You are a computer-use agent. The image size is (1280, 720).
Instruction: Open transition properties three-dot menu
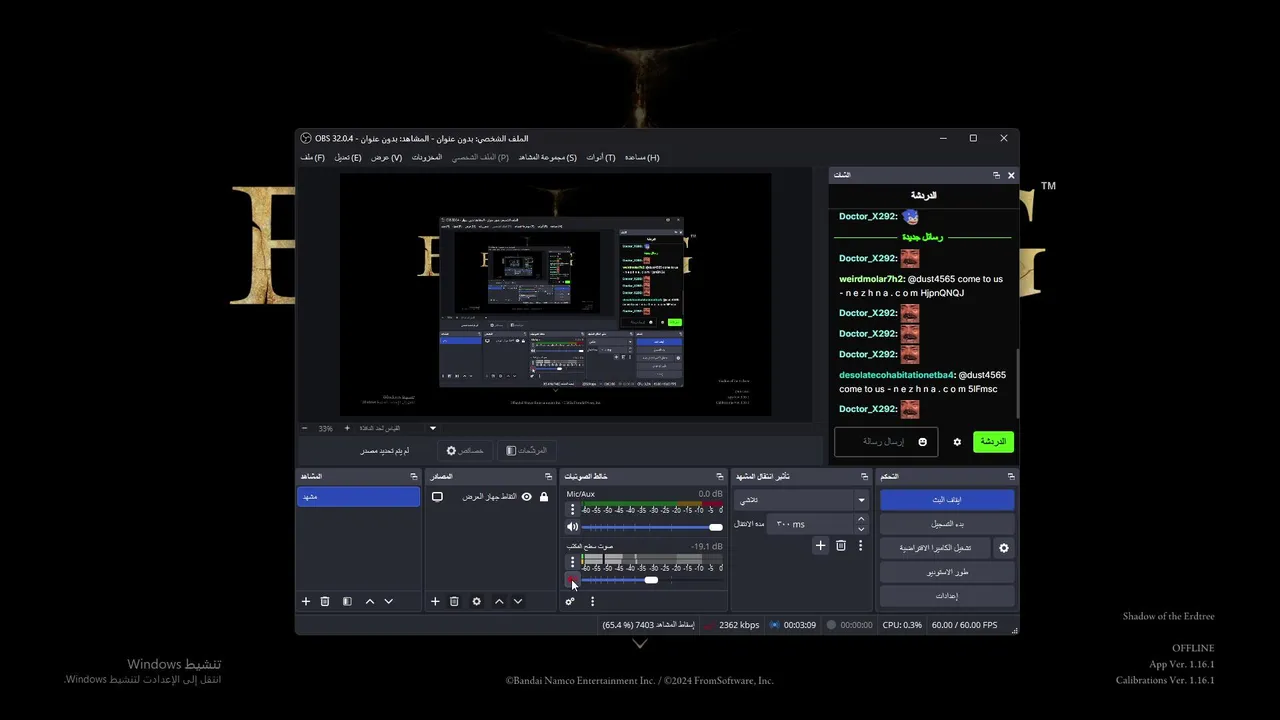(860, 545)
